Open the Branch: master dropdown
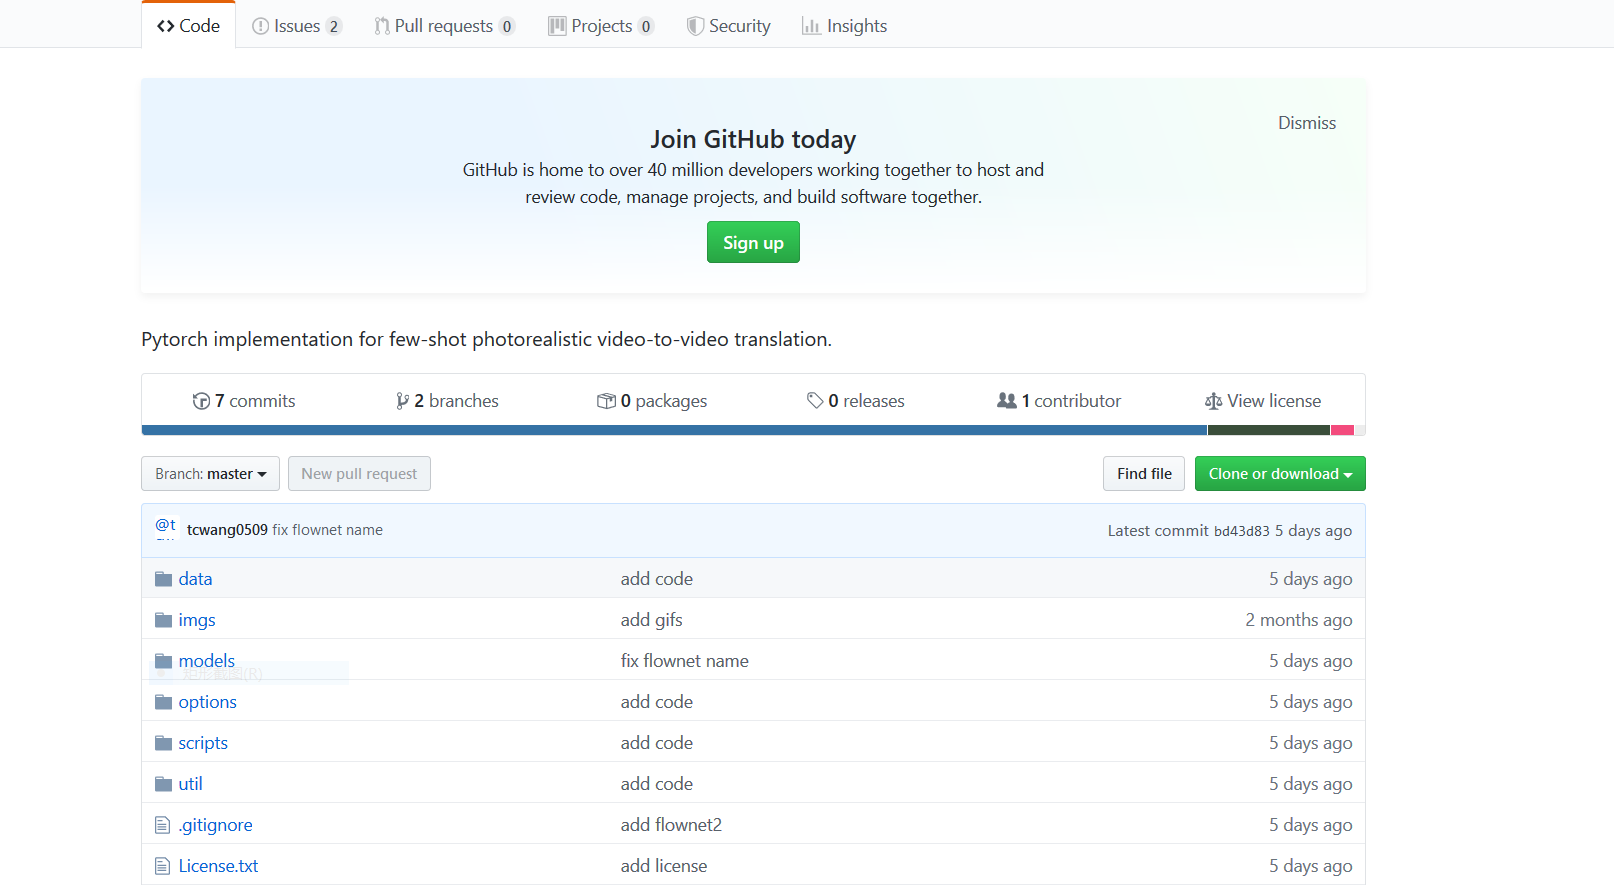 (x=210, y=474)
